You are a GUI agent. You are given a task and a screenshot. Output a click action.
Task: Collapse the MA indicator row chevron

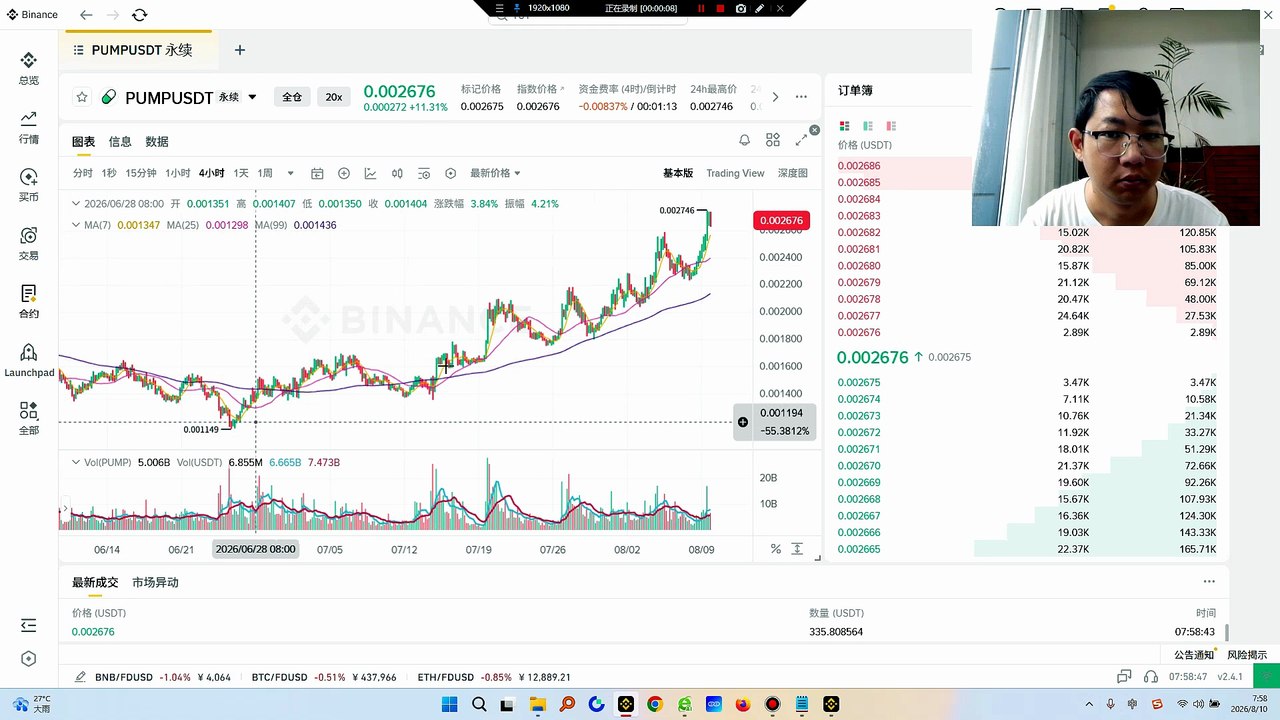coord(76,225)
